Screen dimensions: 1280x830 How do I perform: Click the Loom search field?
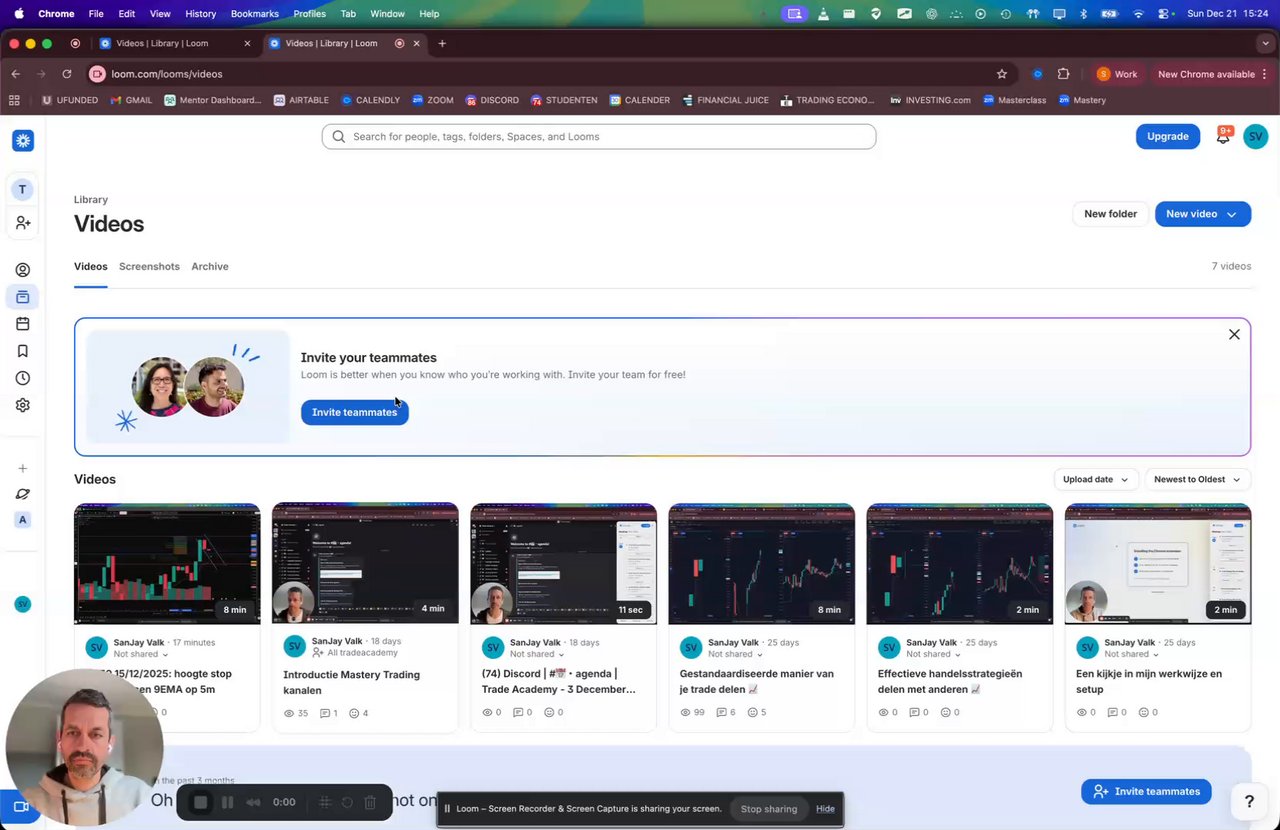tap(599, 137)
